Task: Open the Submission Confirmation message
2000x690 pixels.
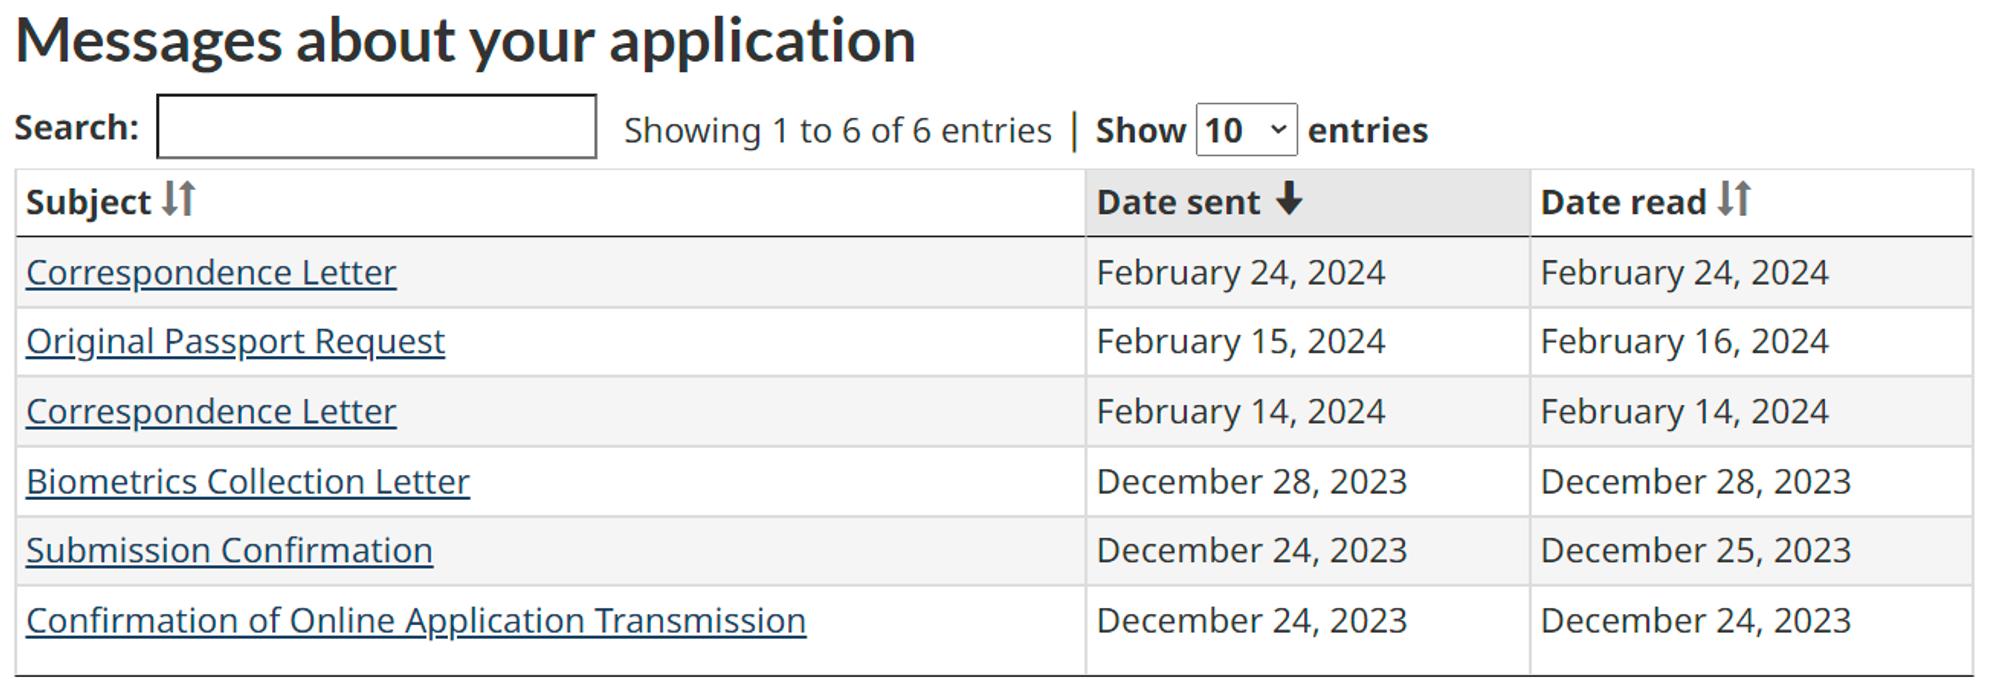Action: pos(229,551)
